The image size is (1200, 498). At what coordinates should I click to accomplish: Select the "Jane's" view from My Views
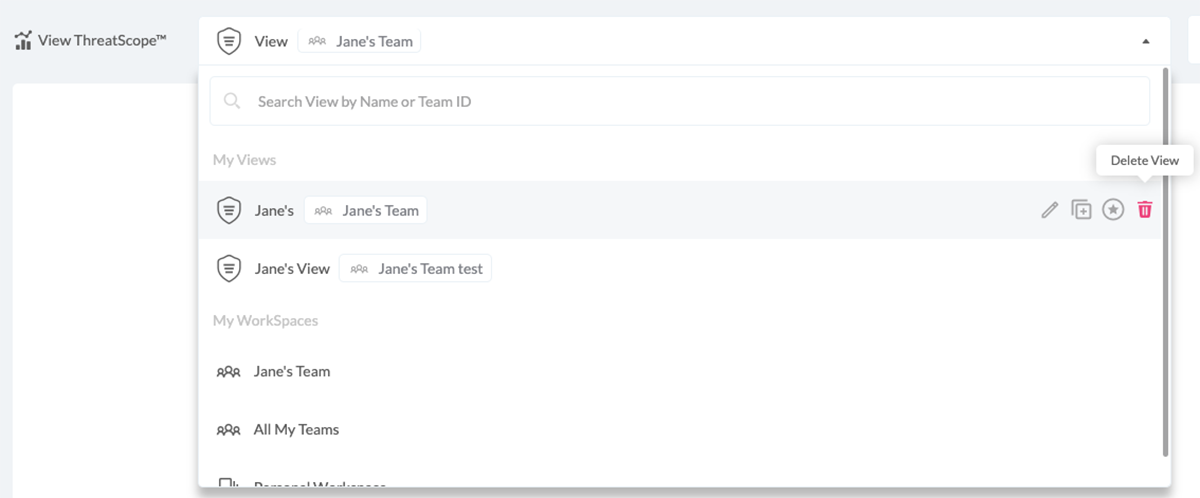274,211
